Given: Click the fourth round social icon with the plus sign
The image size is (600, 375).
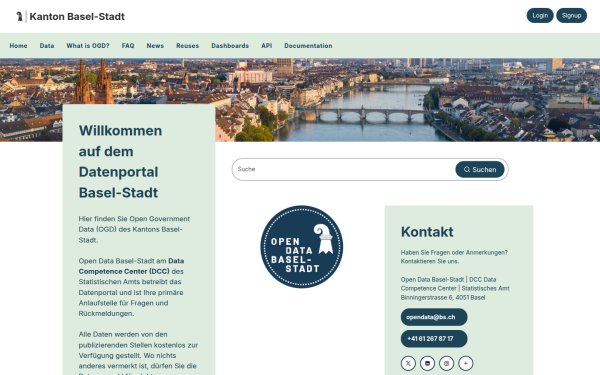Looking at the screenshot, I should (x=466, y=363).
